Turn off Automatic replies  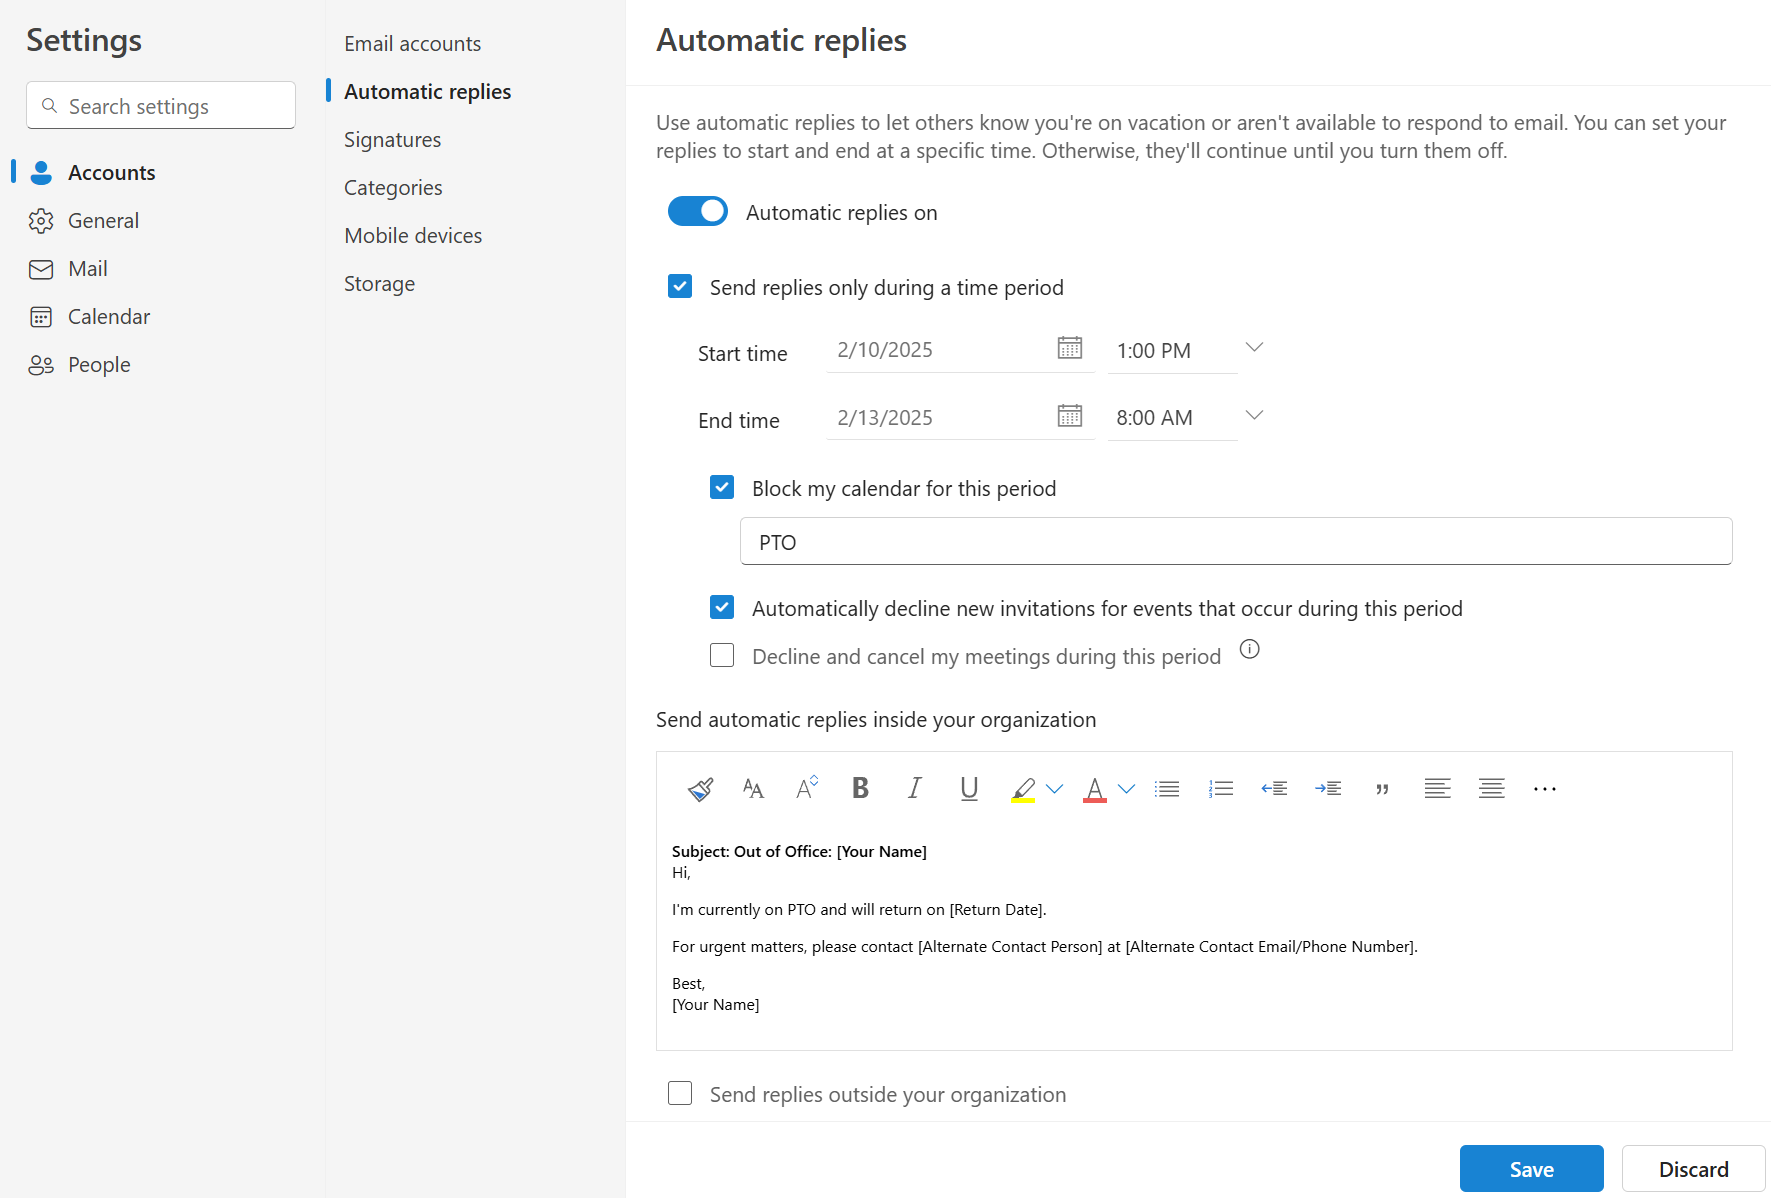697,211
